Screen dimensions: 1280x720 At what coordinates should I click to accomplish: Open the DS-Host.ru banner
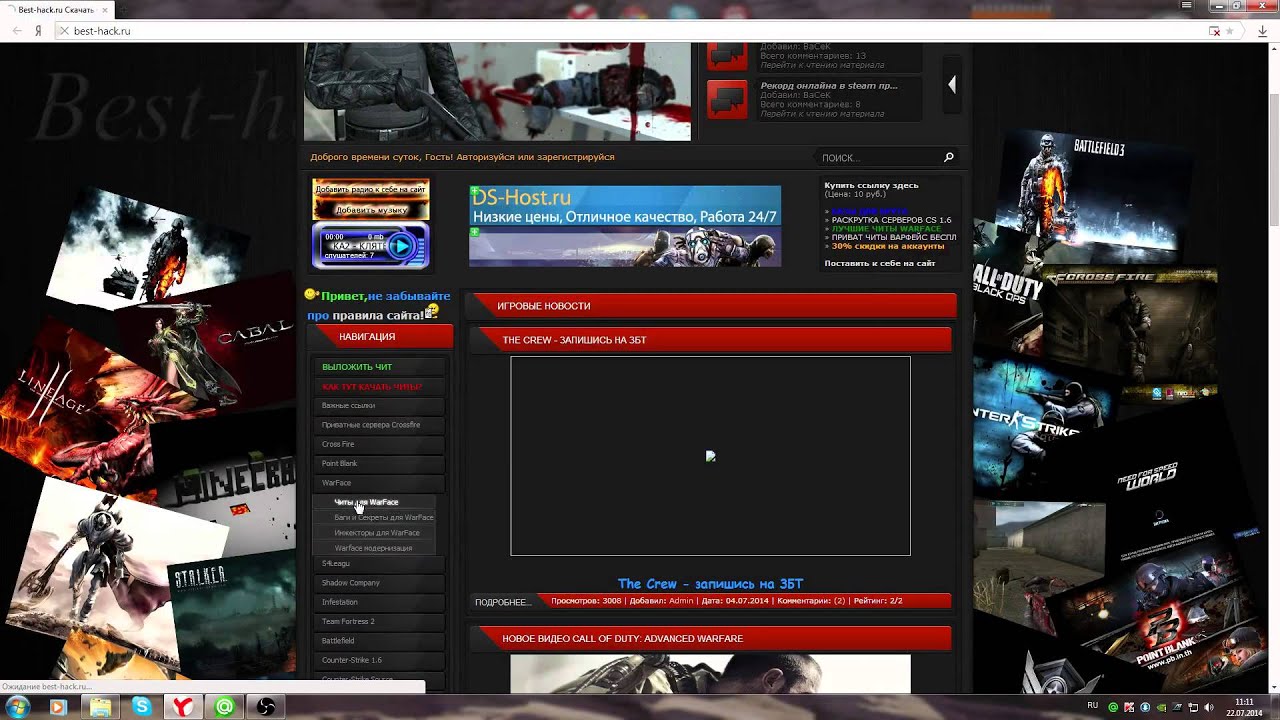tap(625, 206)
